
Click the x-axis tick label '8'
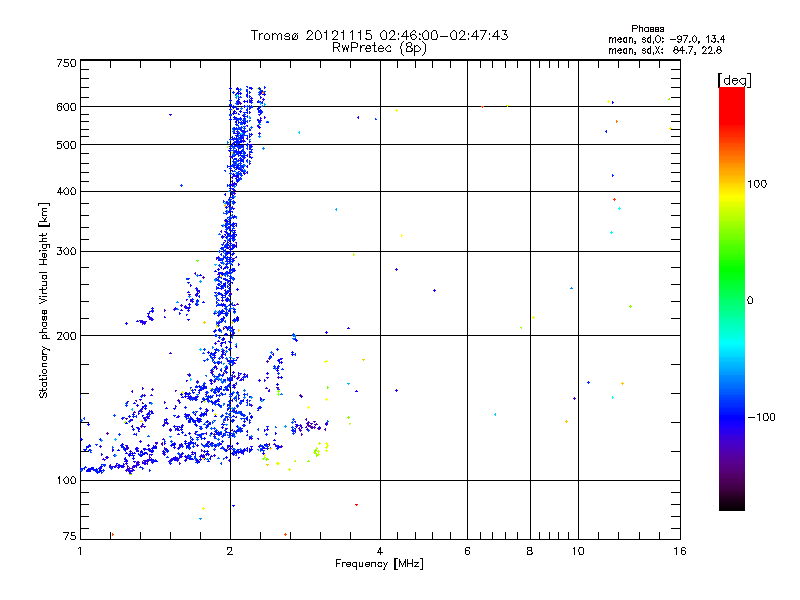(530, 551)
